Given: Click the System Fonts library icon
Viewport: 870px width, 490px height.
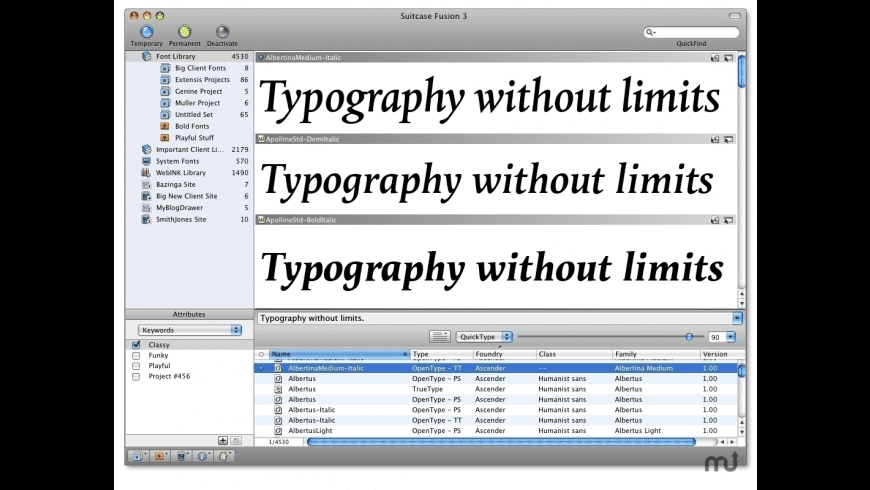Looking at the screenshot, I should pyautogui.click(x=146, y=161).
